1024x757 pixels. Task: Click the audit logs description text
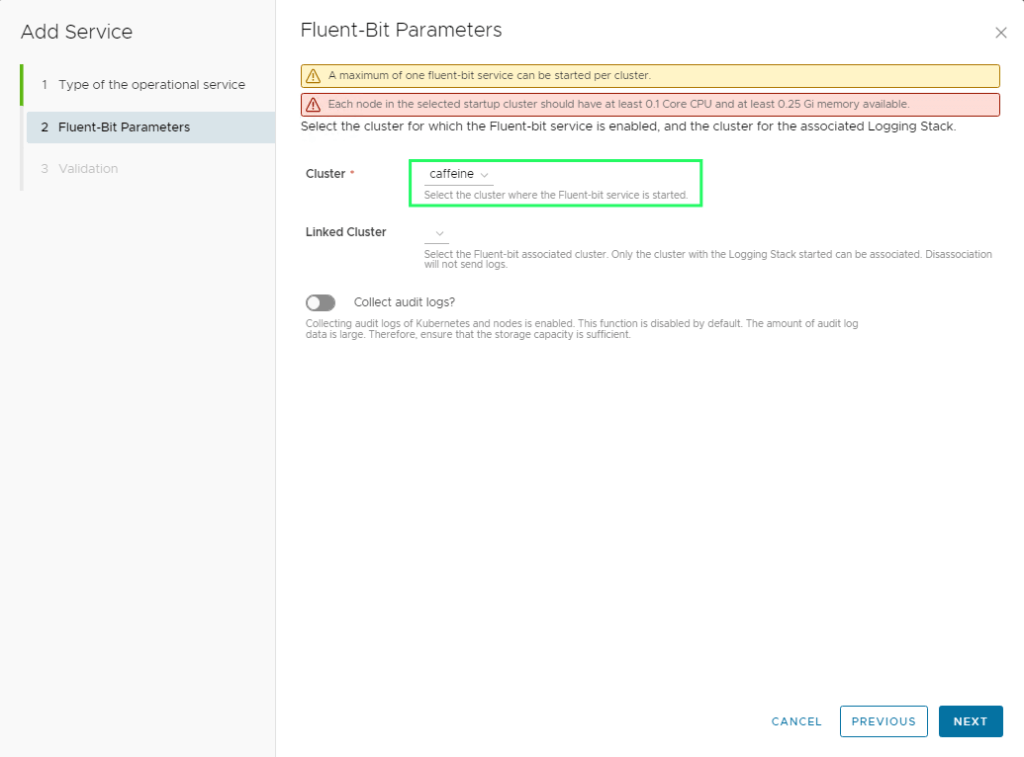coord(582,329)
